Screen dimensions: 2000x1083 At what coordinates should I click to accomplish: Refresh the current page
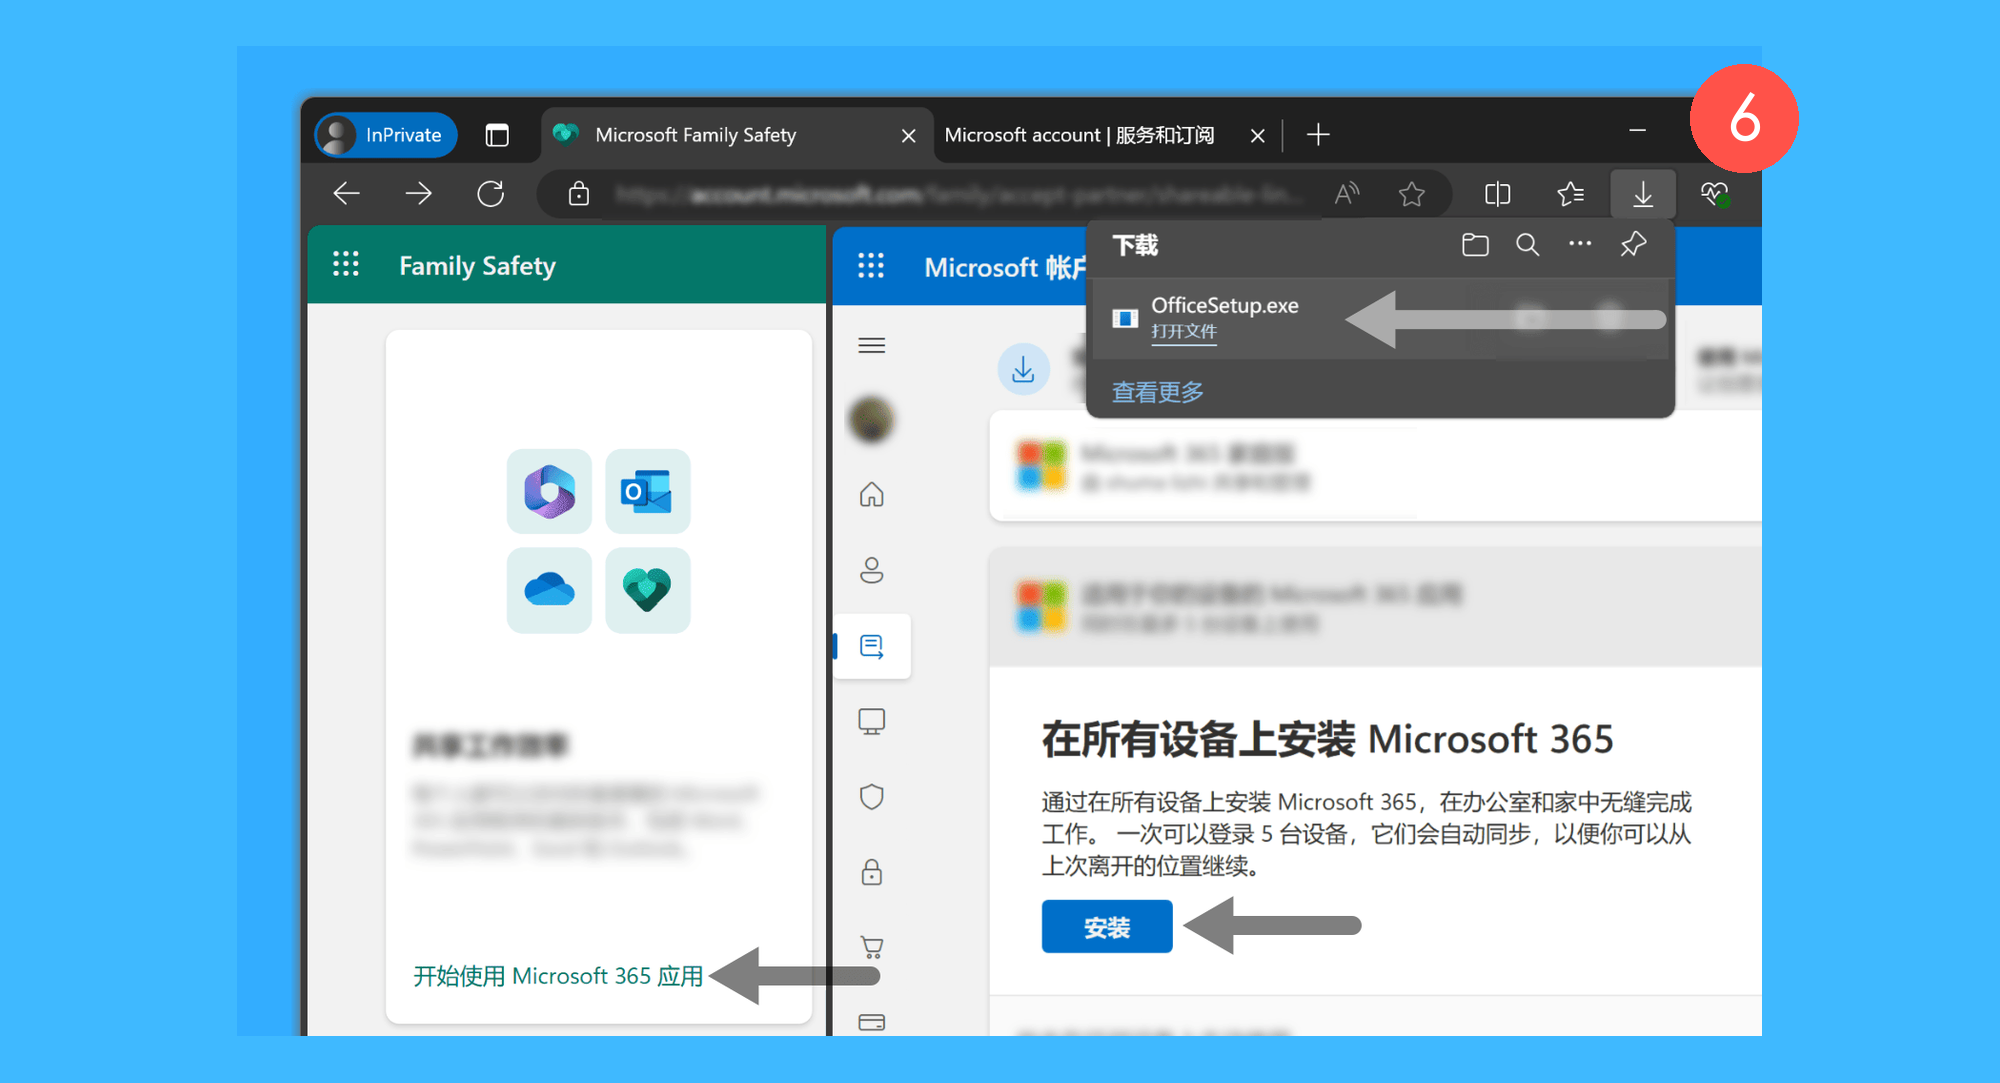491,194
